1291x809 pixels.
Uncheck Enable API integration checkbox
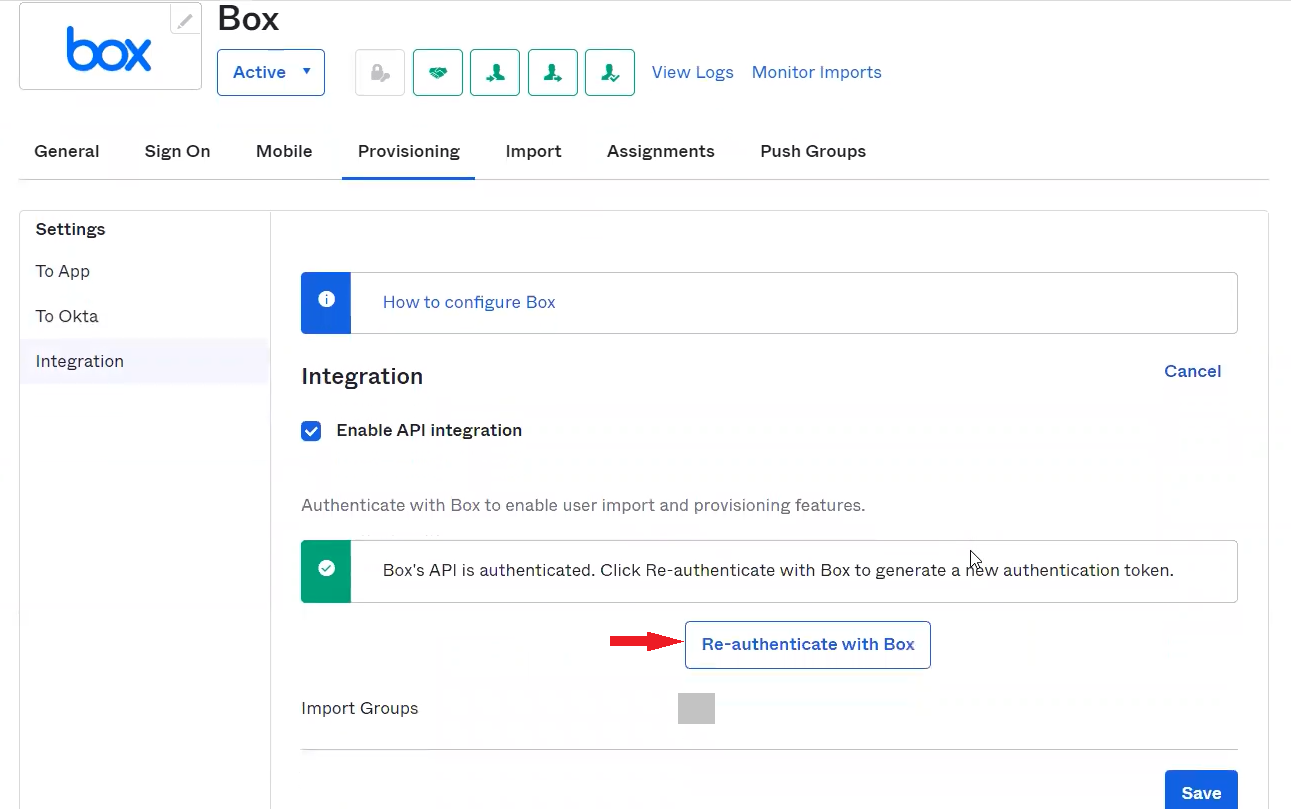coord(311,431)
